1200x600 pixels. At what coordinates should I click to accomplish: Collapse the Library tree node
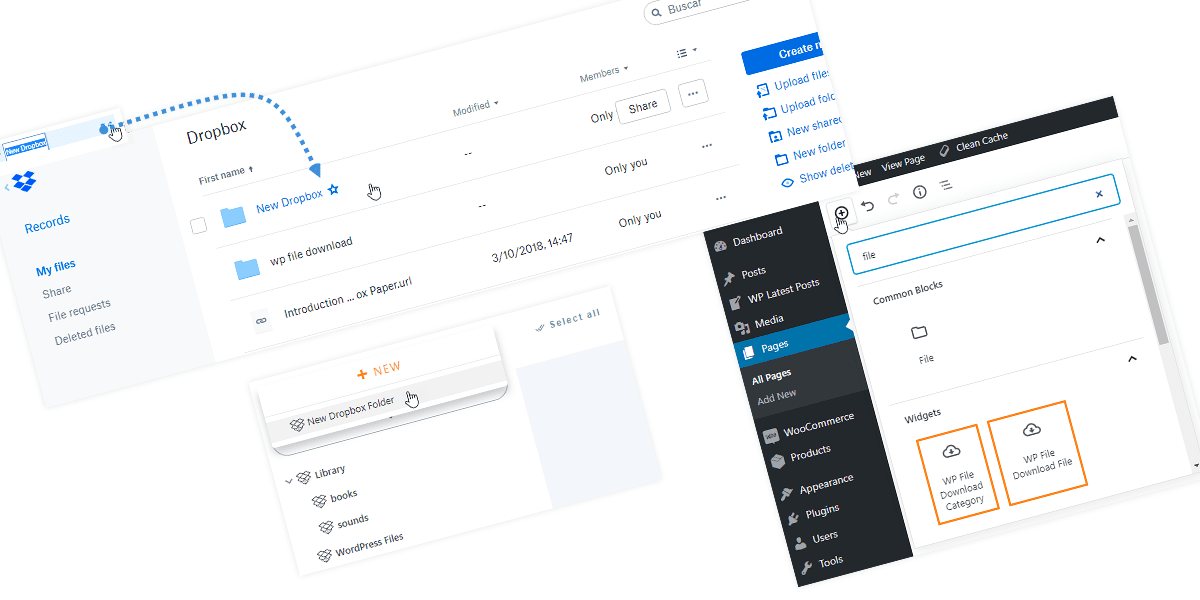(x=289, y=481)
